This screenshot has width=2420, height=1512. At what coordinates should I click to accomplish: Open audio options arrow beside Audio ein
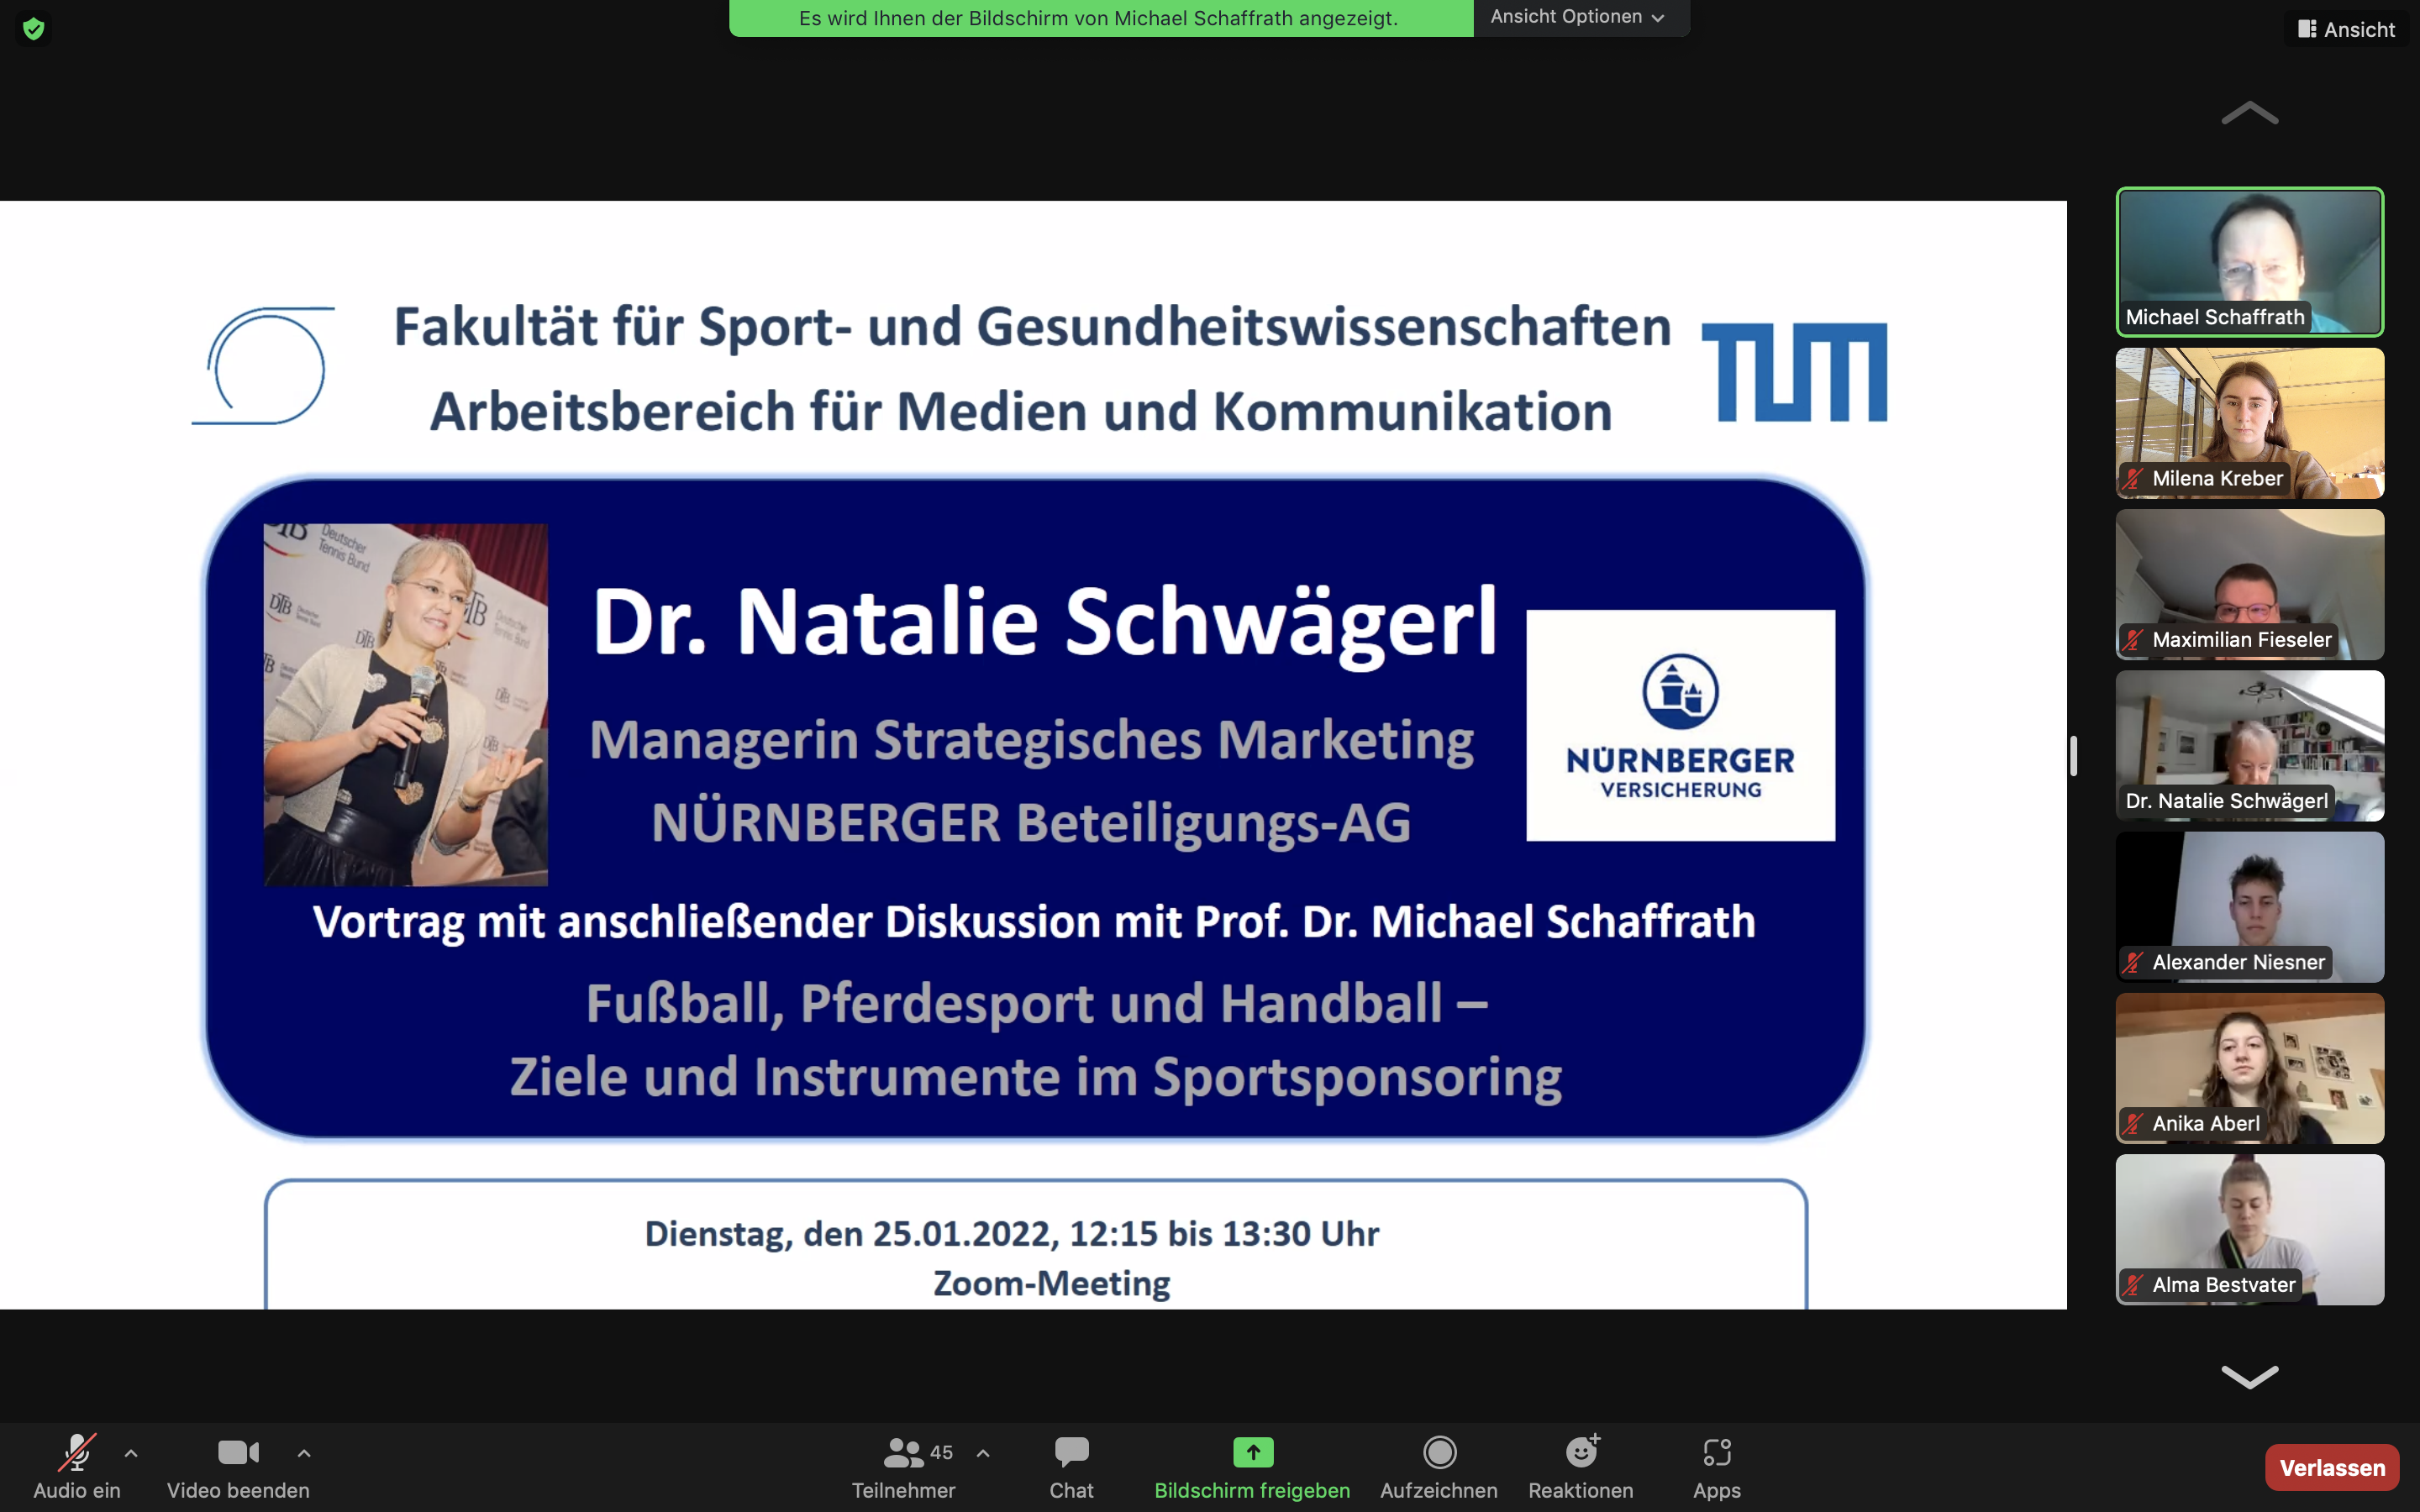point(131,1453)
